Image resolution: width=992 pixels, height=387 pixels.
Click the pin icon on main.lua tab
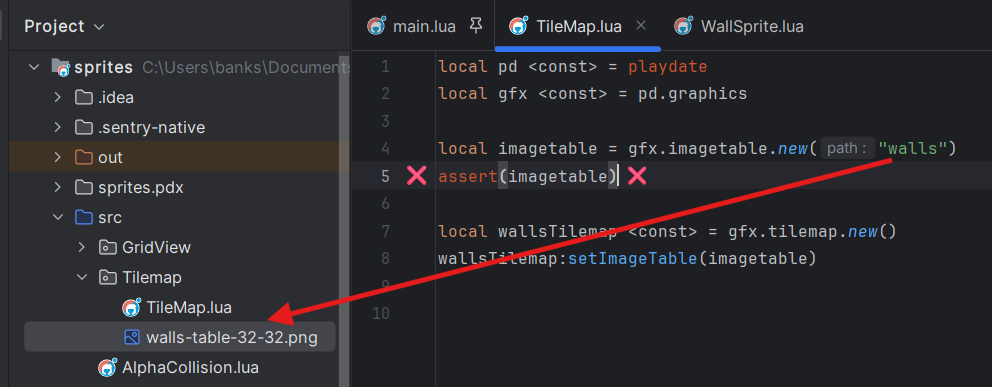coord(476,27)
